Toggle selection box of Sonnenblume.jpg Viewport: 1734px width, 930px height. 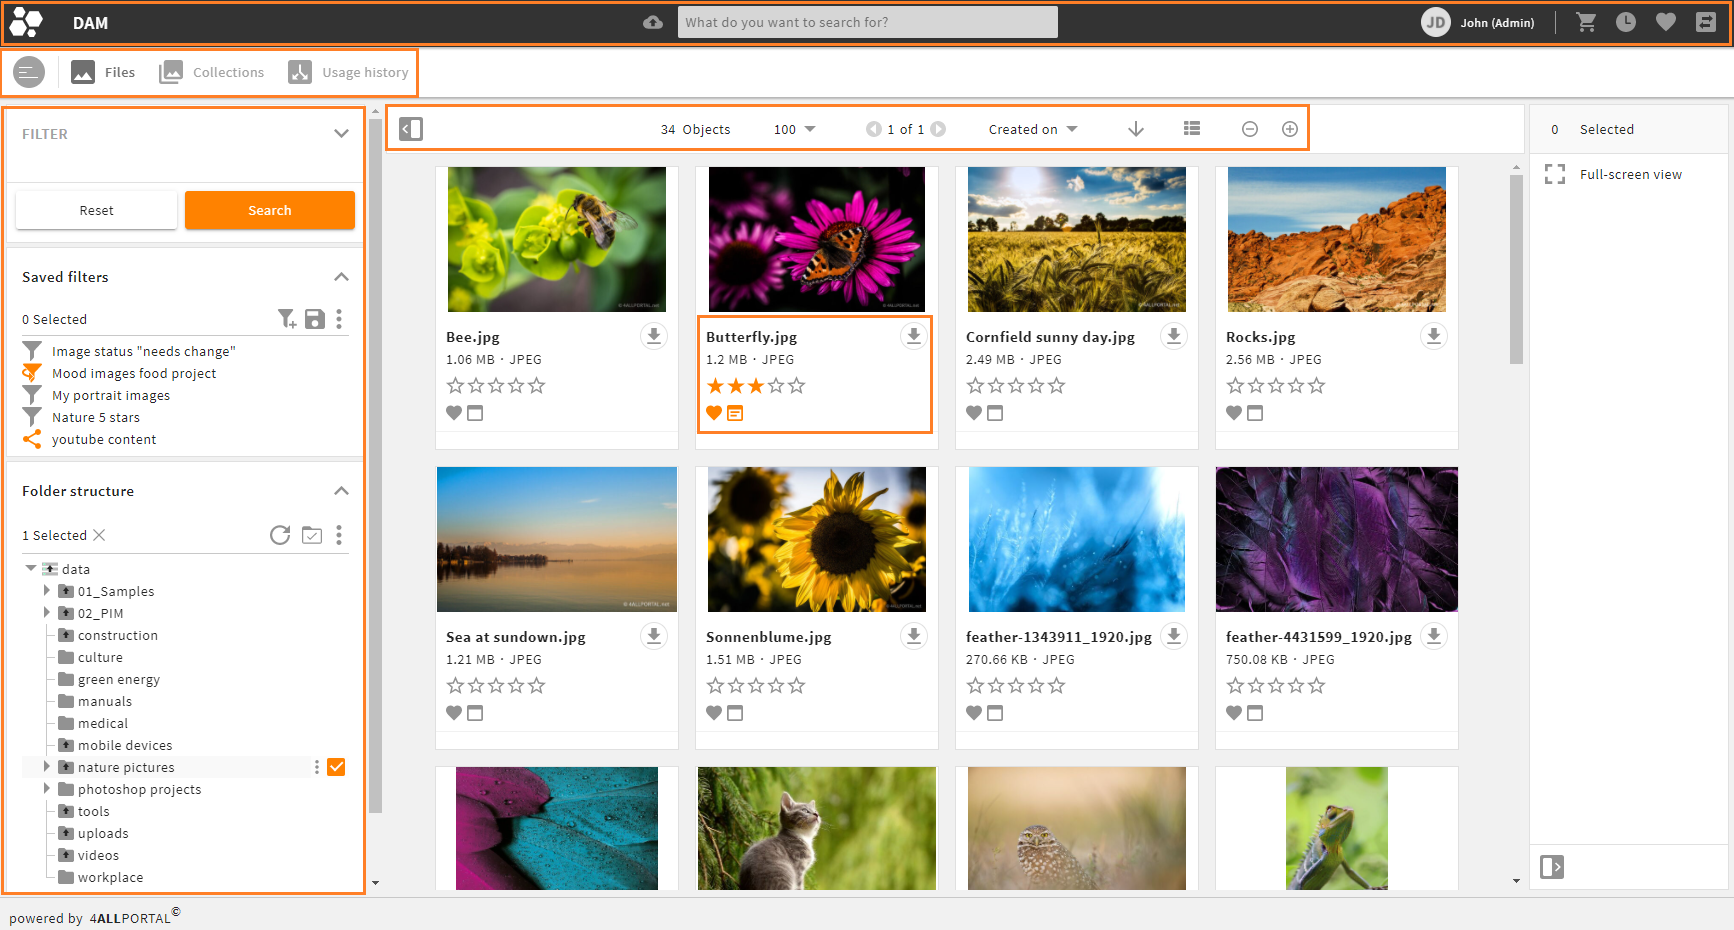point(735,713)
